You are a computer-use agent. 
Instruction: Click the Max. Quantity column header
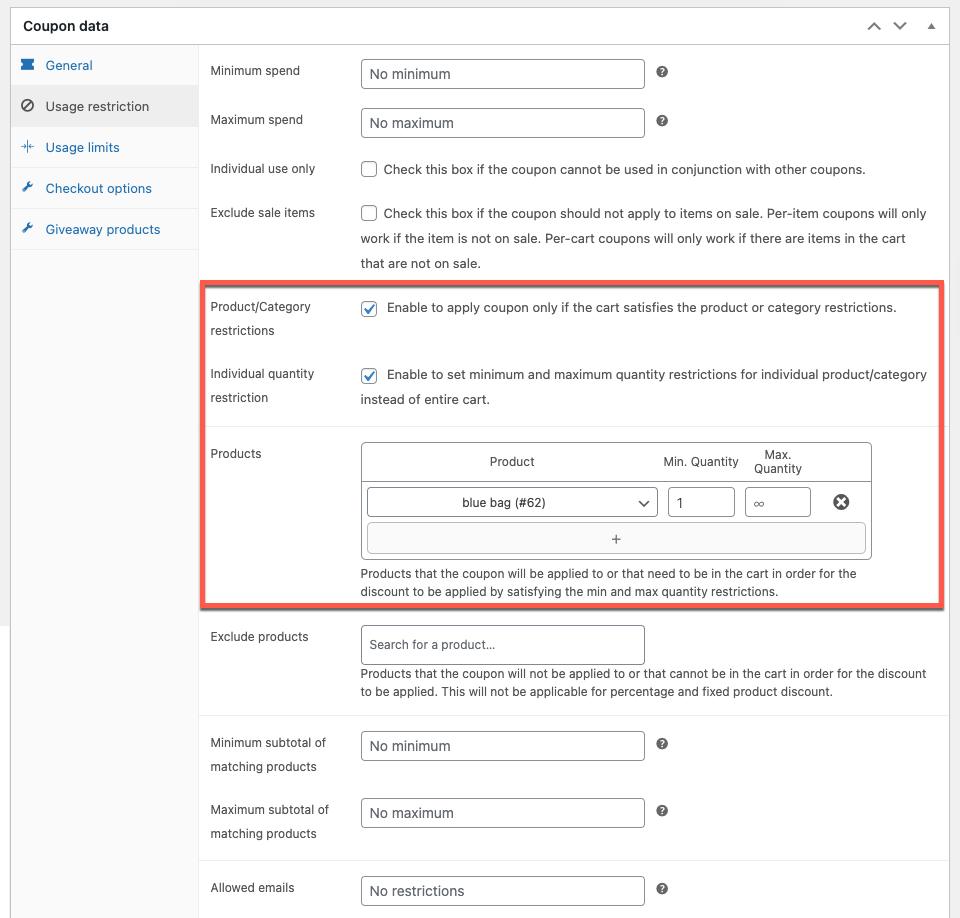tap(778, 462)
